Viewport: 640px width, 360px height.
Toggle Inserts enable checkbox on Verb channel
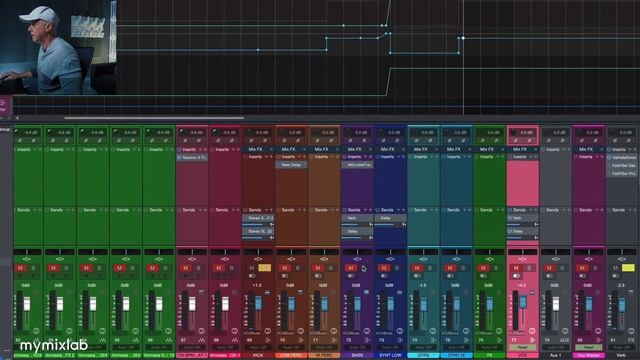[x=609, y=149]
